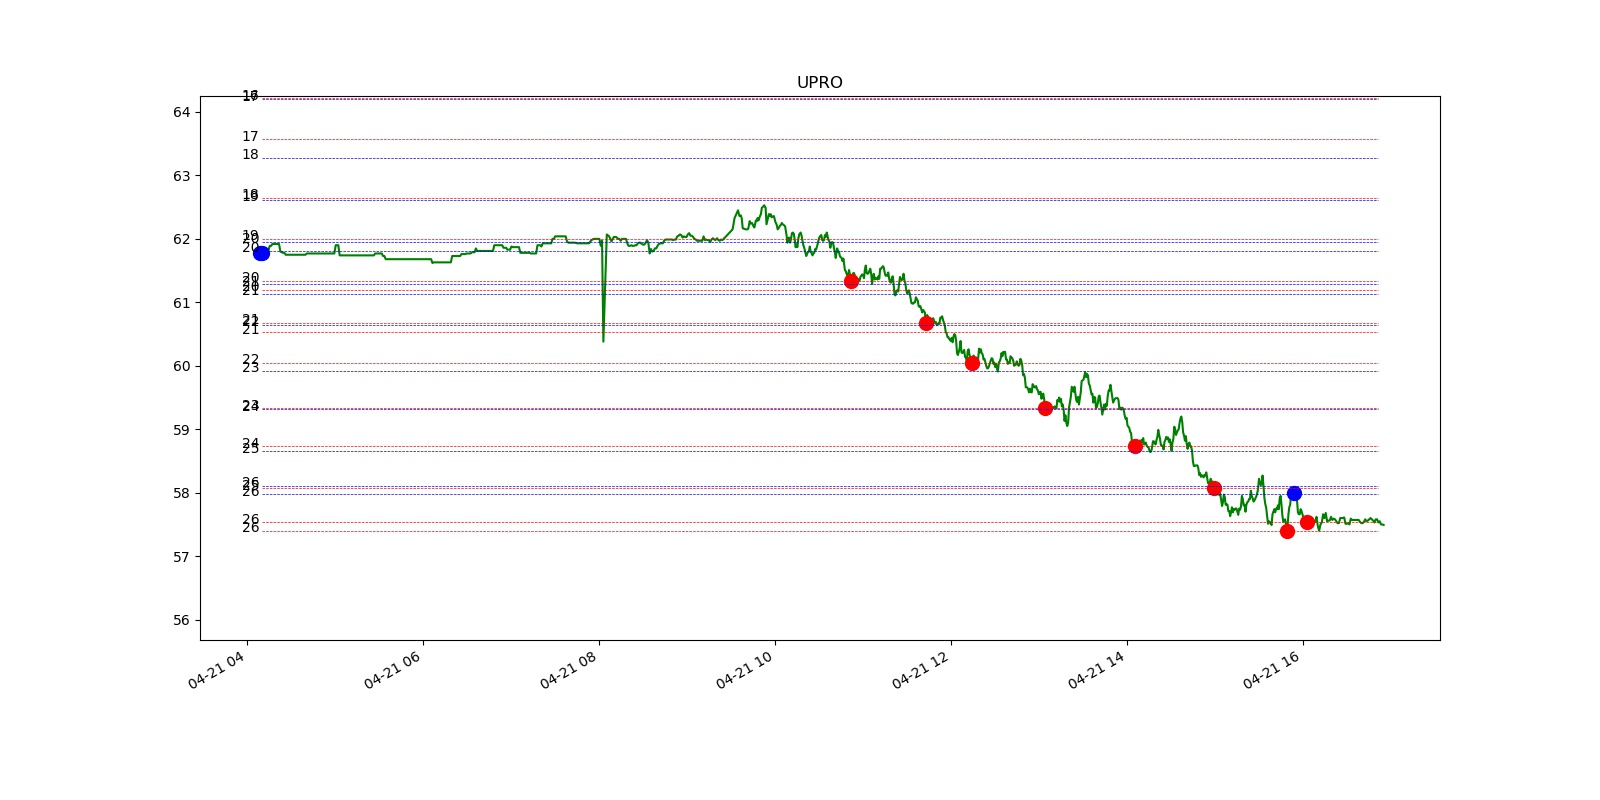This screenshot has height=800, width=1600.
Task: Click the y-axis label 63
Action: pos(181,176)
